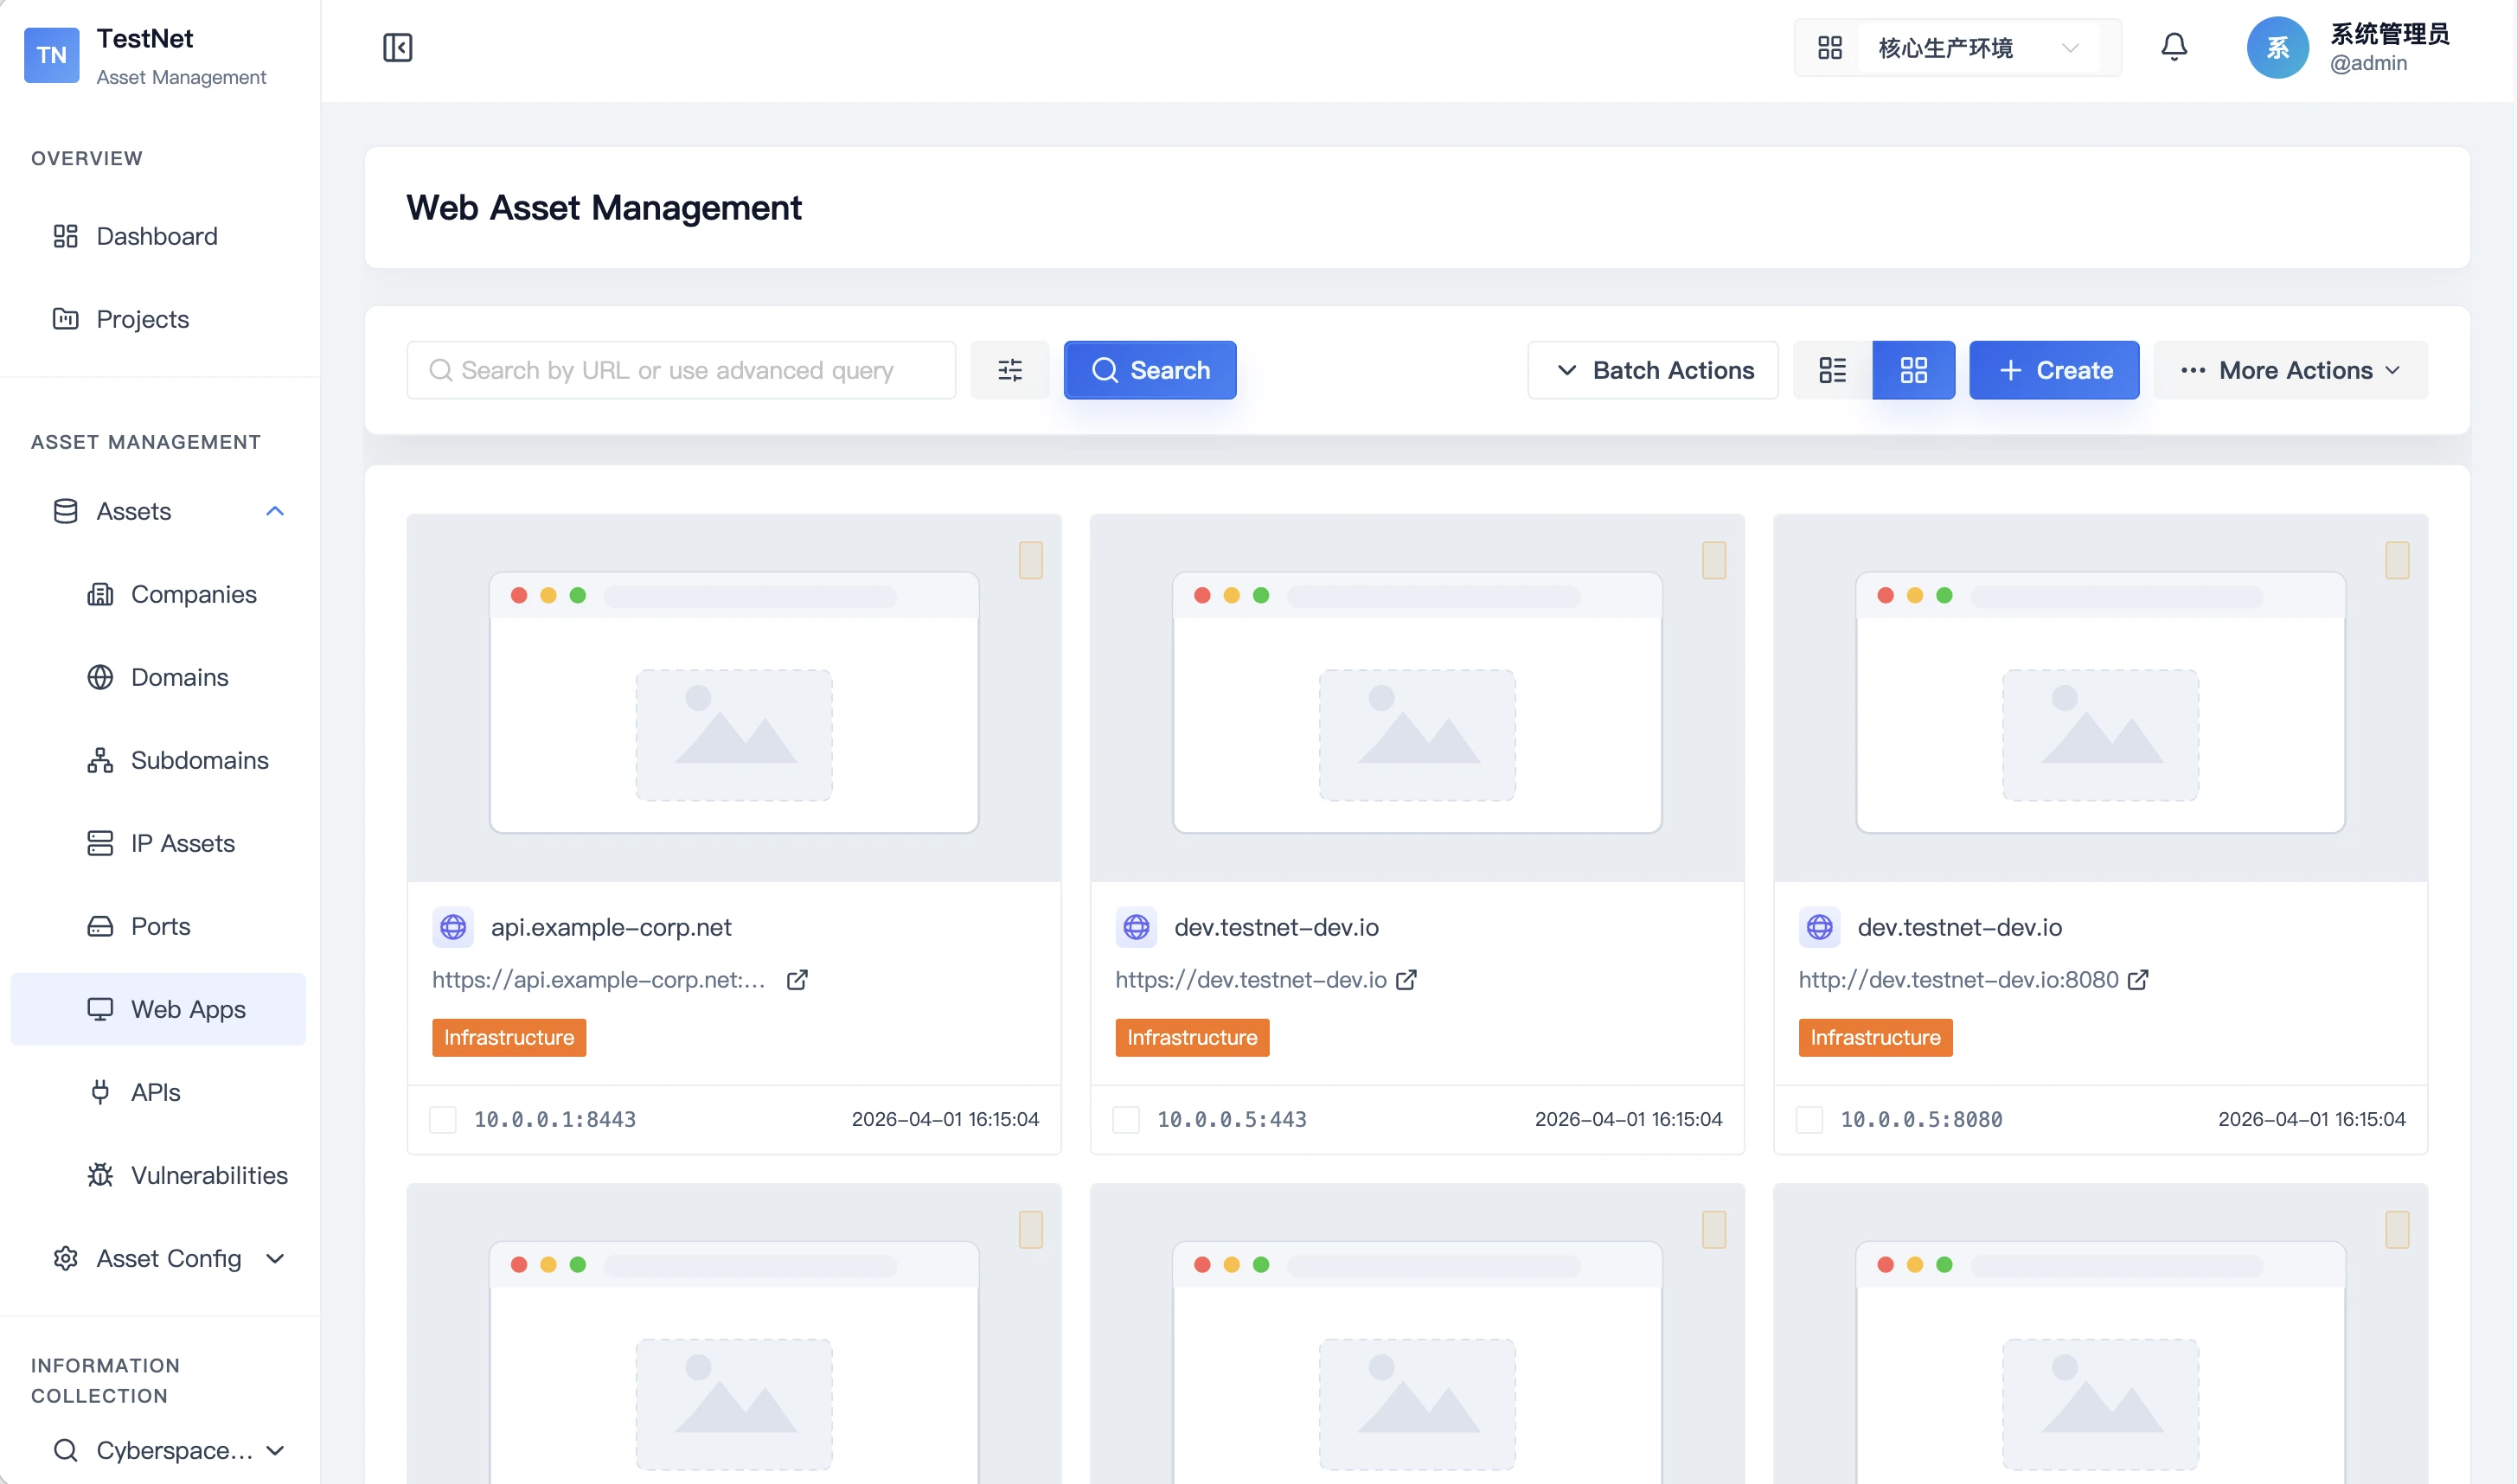The width and height of the screenshot is (2517, 1484).
Task: Click the beige corner marker on api.example-corp.net thumbnail
Action: coord(1031,560)
